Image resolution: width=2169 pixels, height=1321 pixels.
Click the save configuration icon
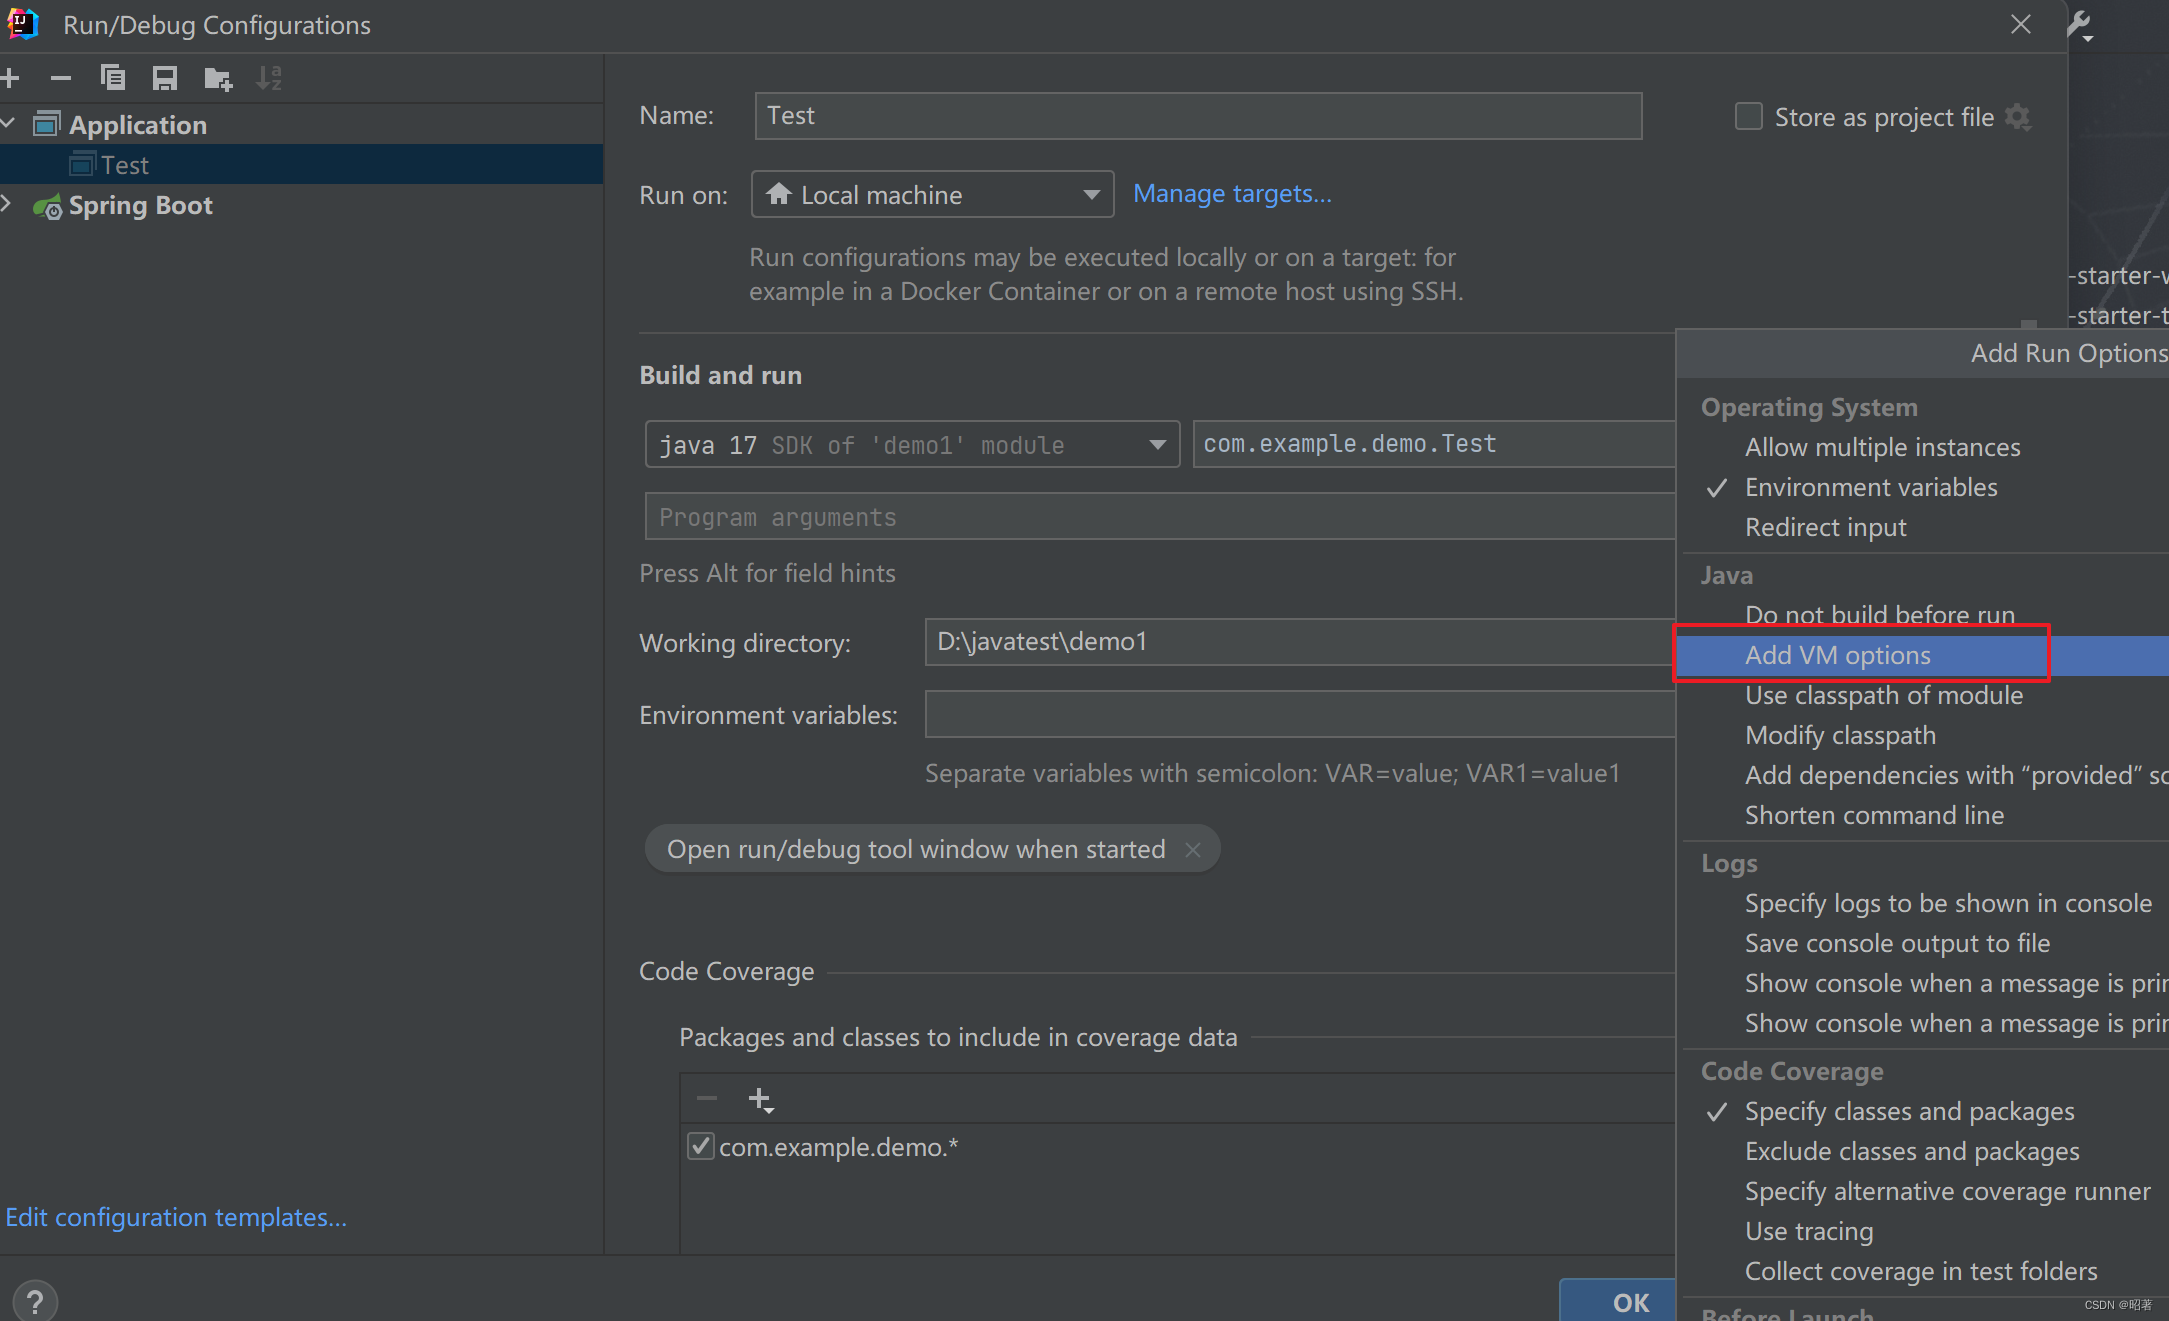tap(163, 76)
